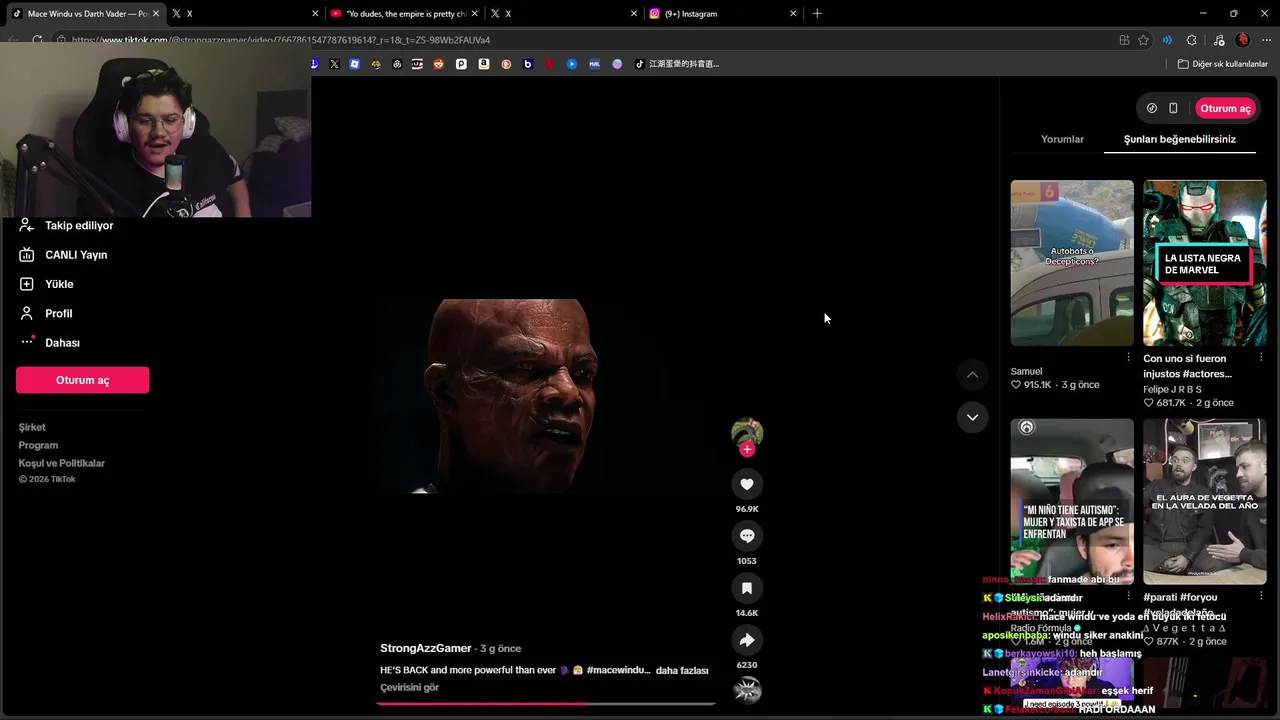Open the X bookmark in the favorites bar
The image size is (1280, 720).
pyautogui.click(x=334, y=64)
